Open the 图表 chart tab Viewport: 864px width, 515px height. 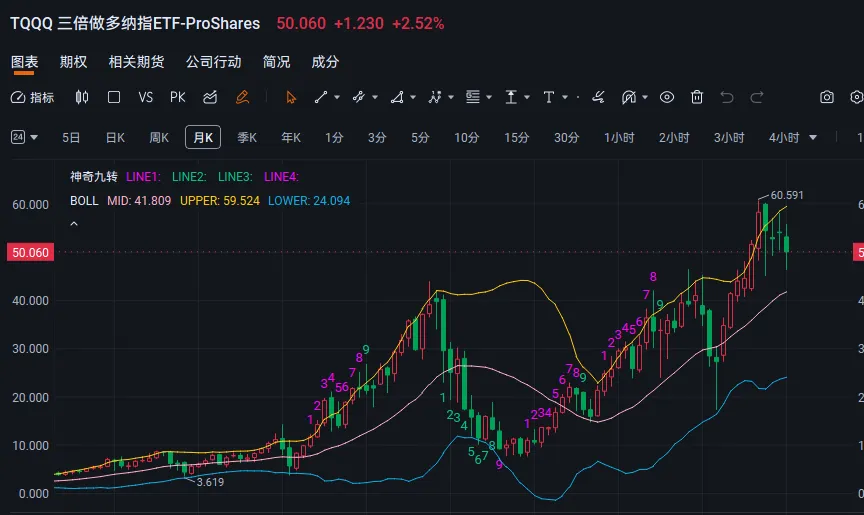click(x=24, y=62)
